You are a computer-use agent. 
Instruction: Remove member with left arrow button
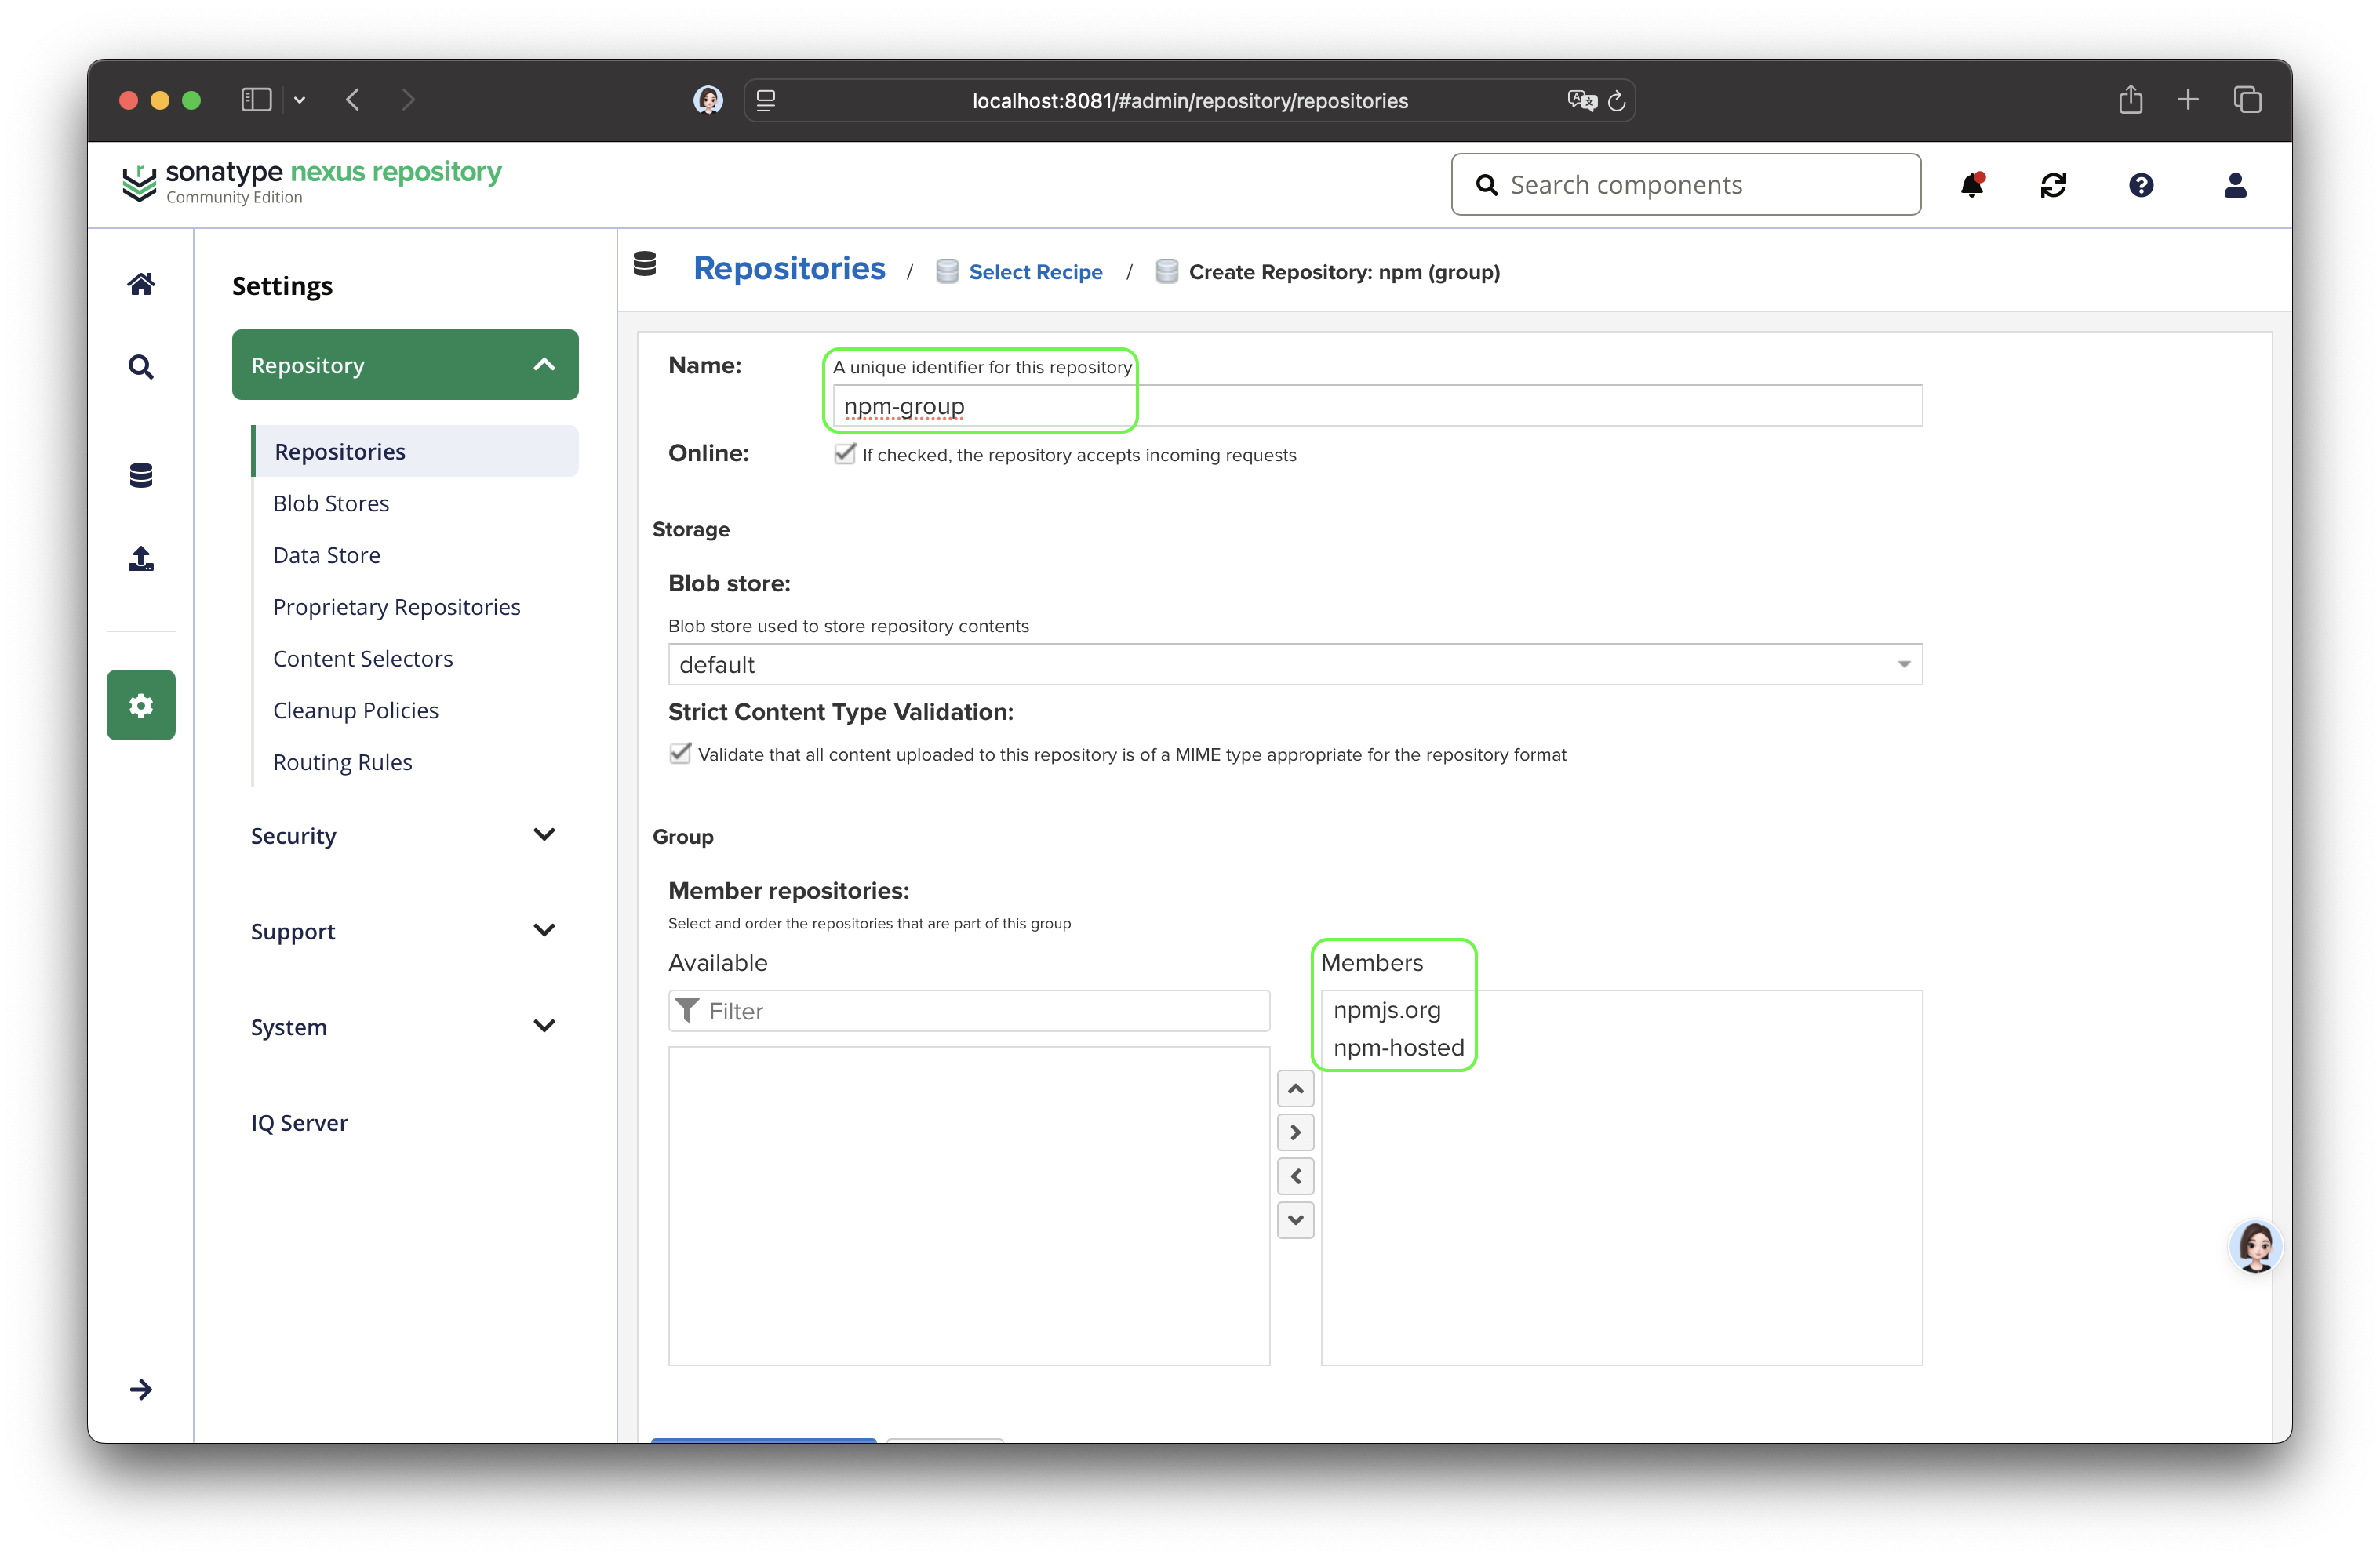1295,1176
